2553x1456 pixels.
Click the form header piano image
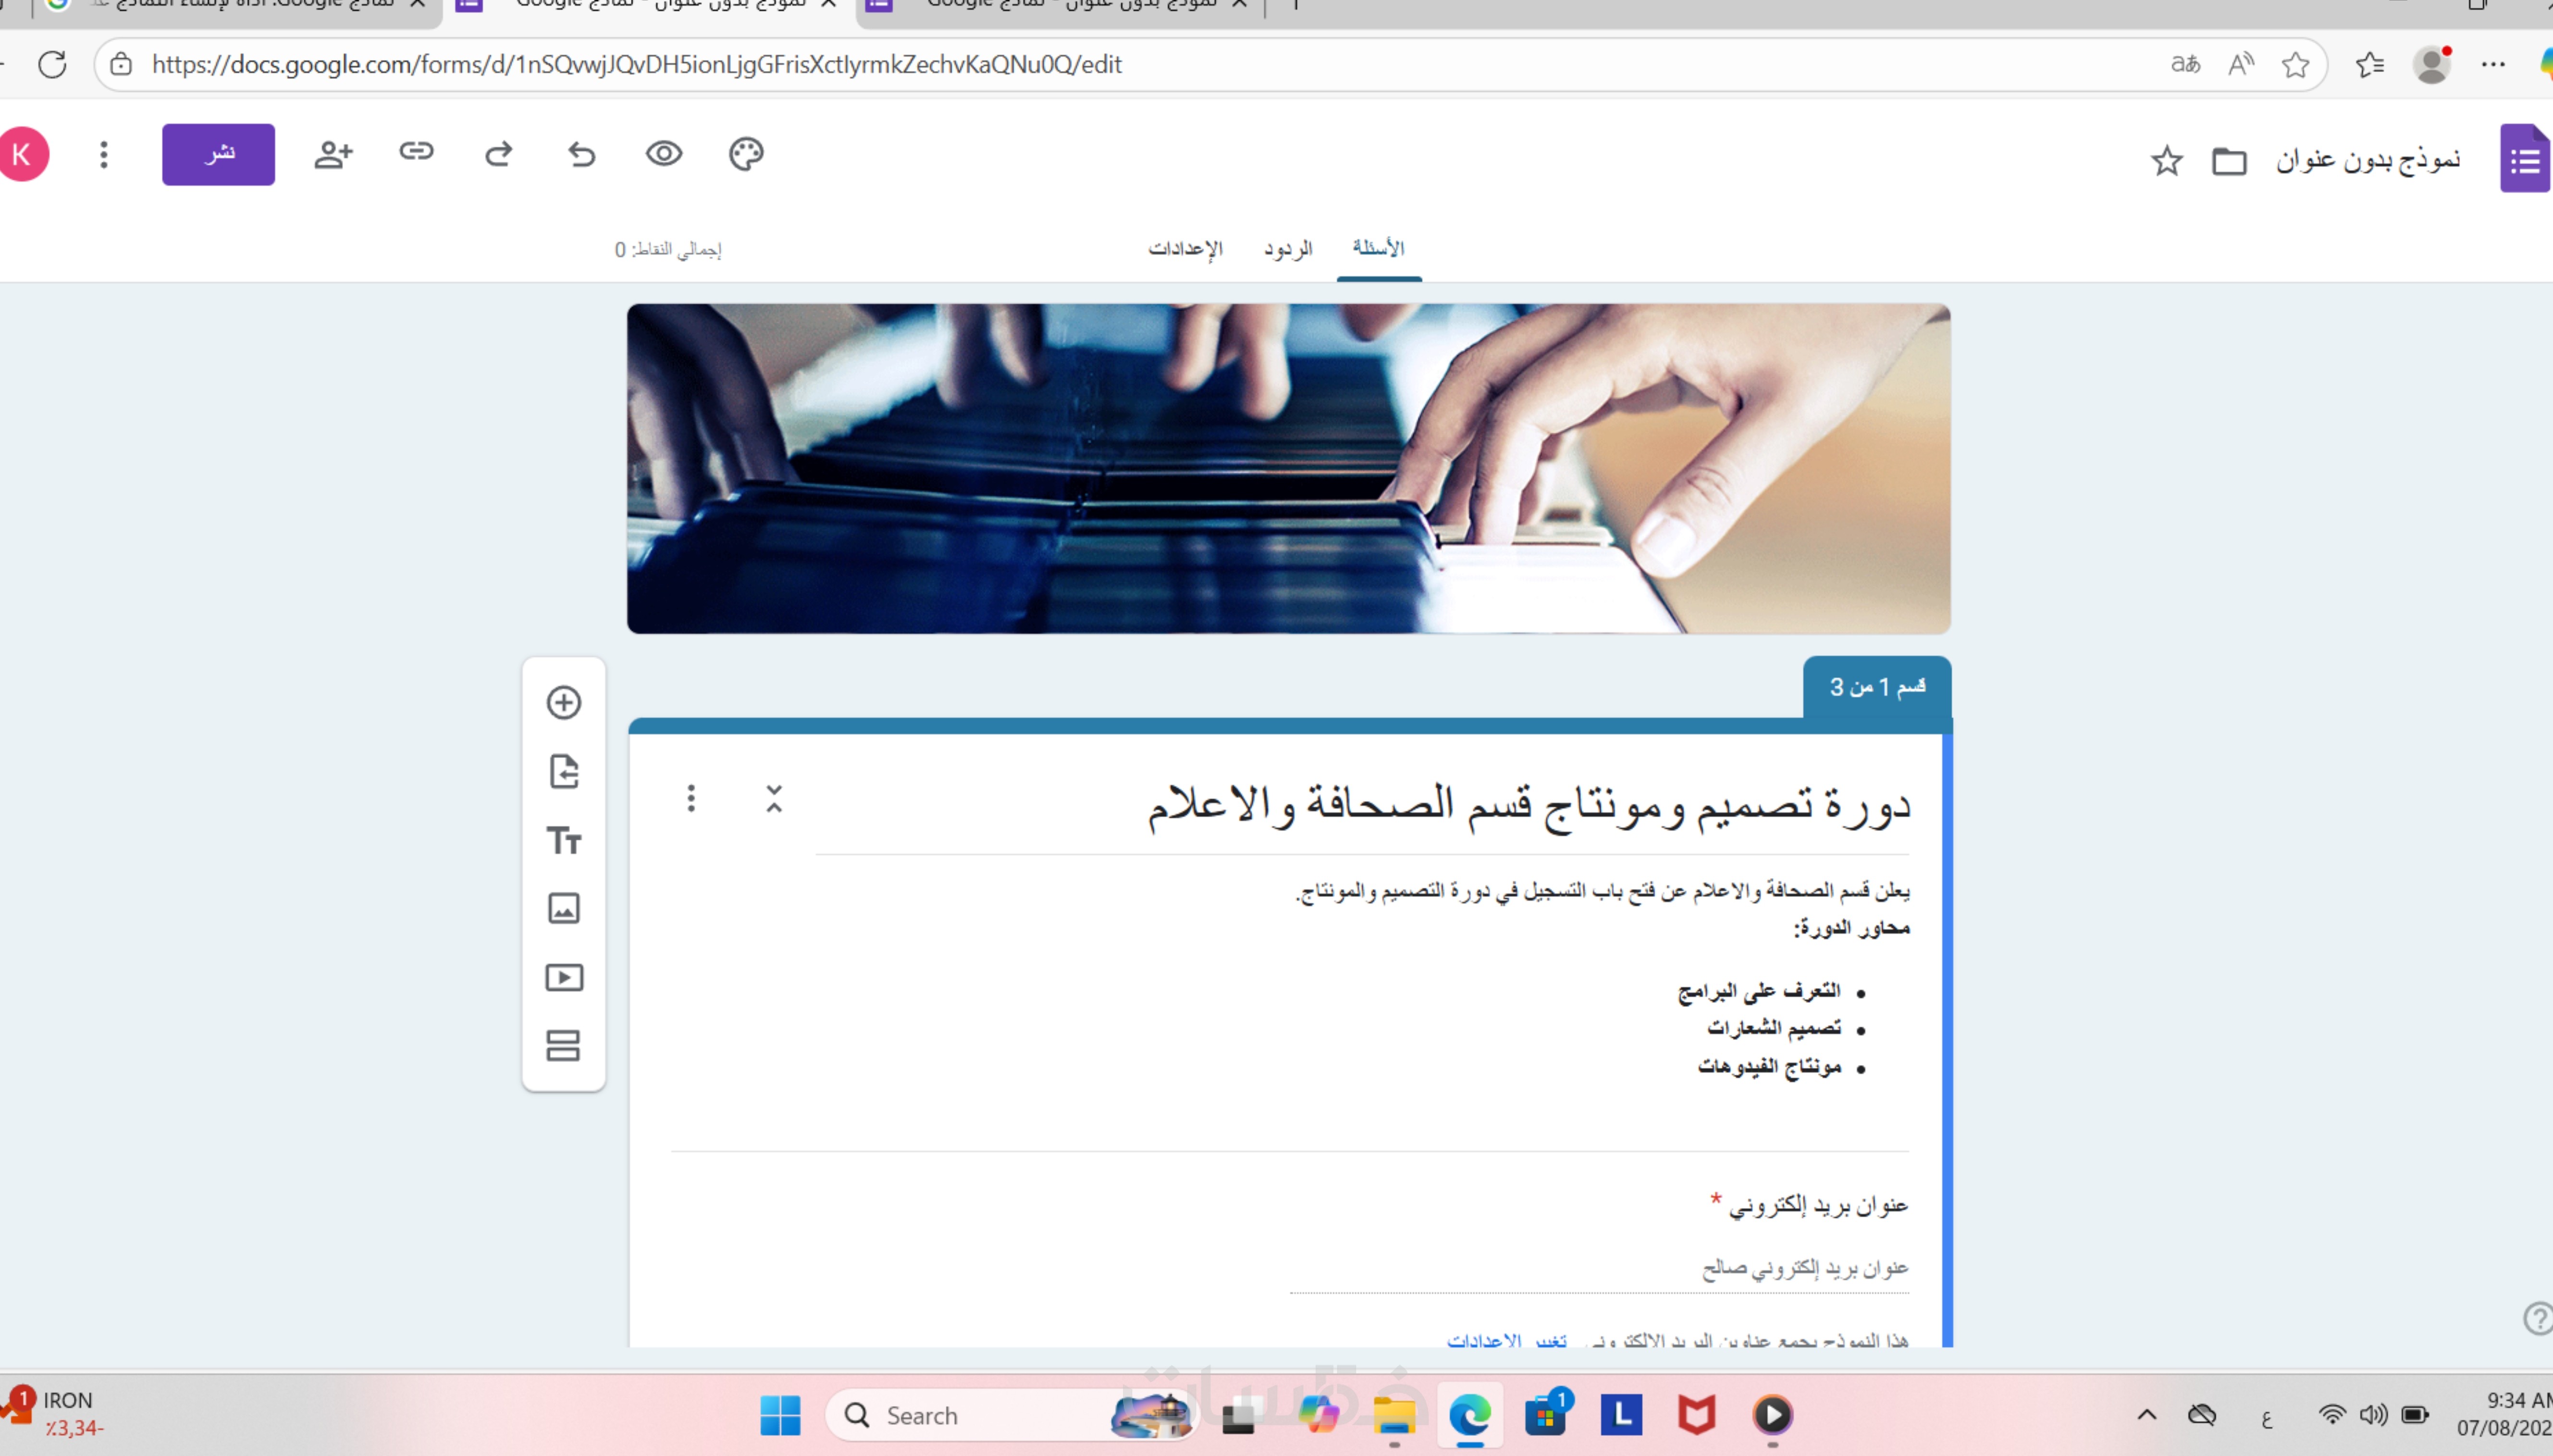click(x=1288, y=468)
